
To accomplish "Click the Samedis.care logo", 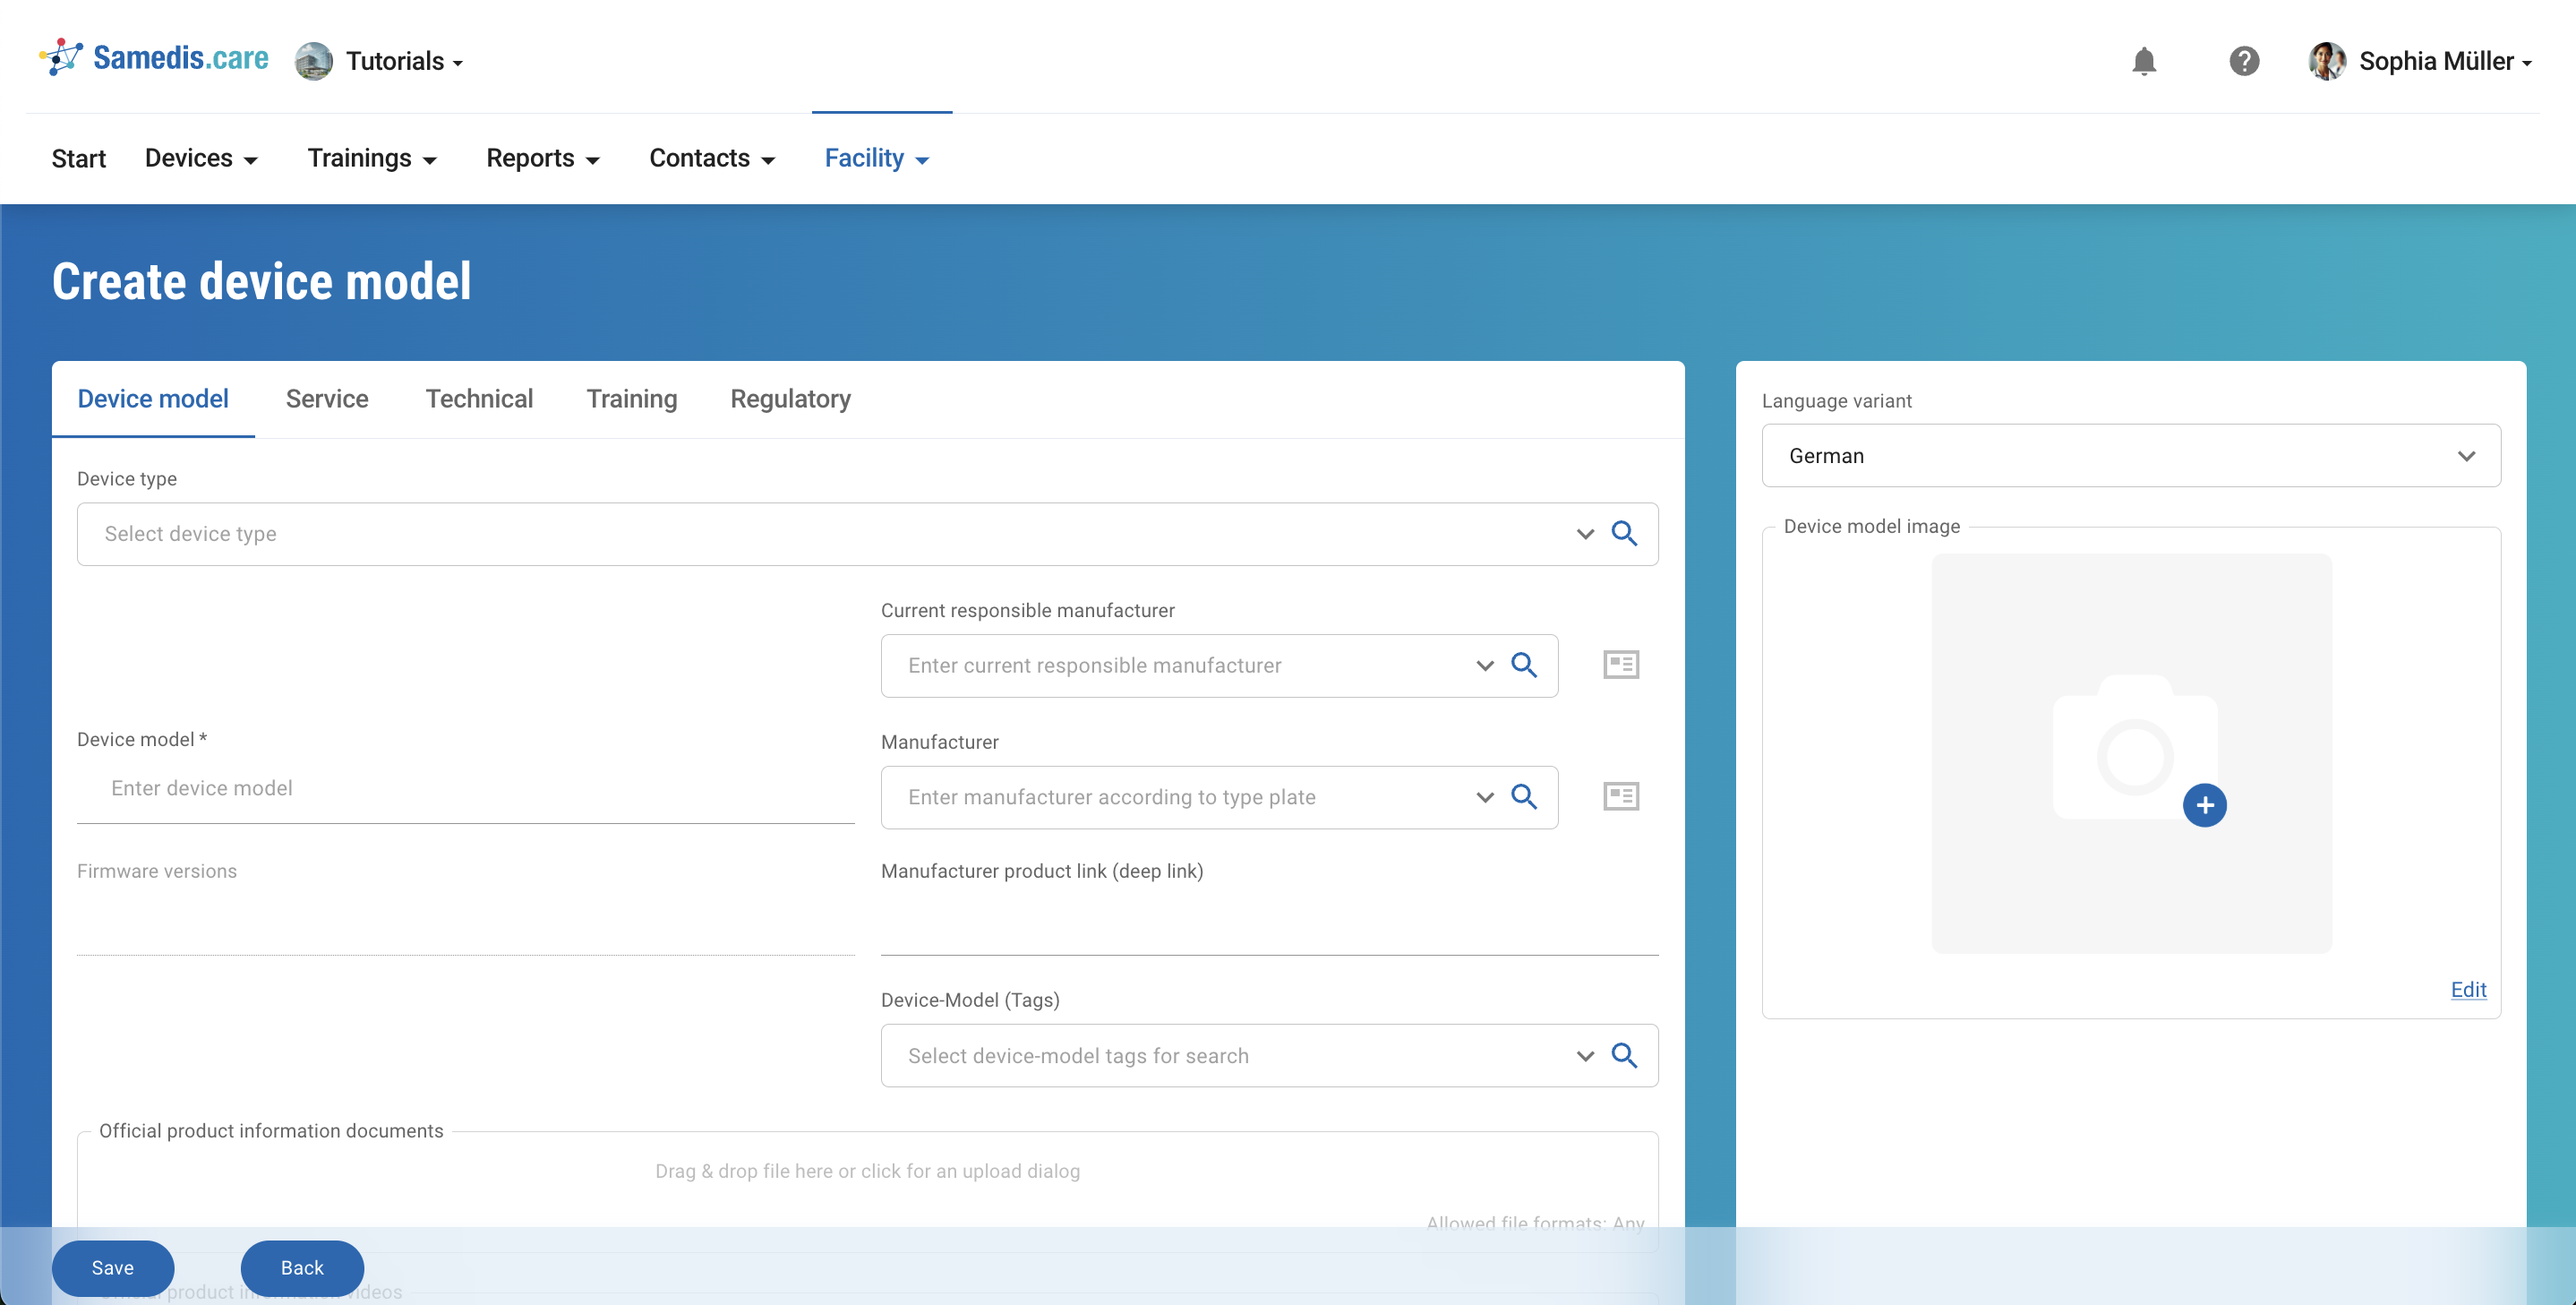I will click(155, 59).
